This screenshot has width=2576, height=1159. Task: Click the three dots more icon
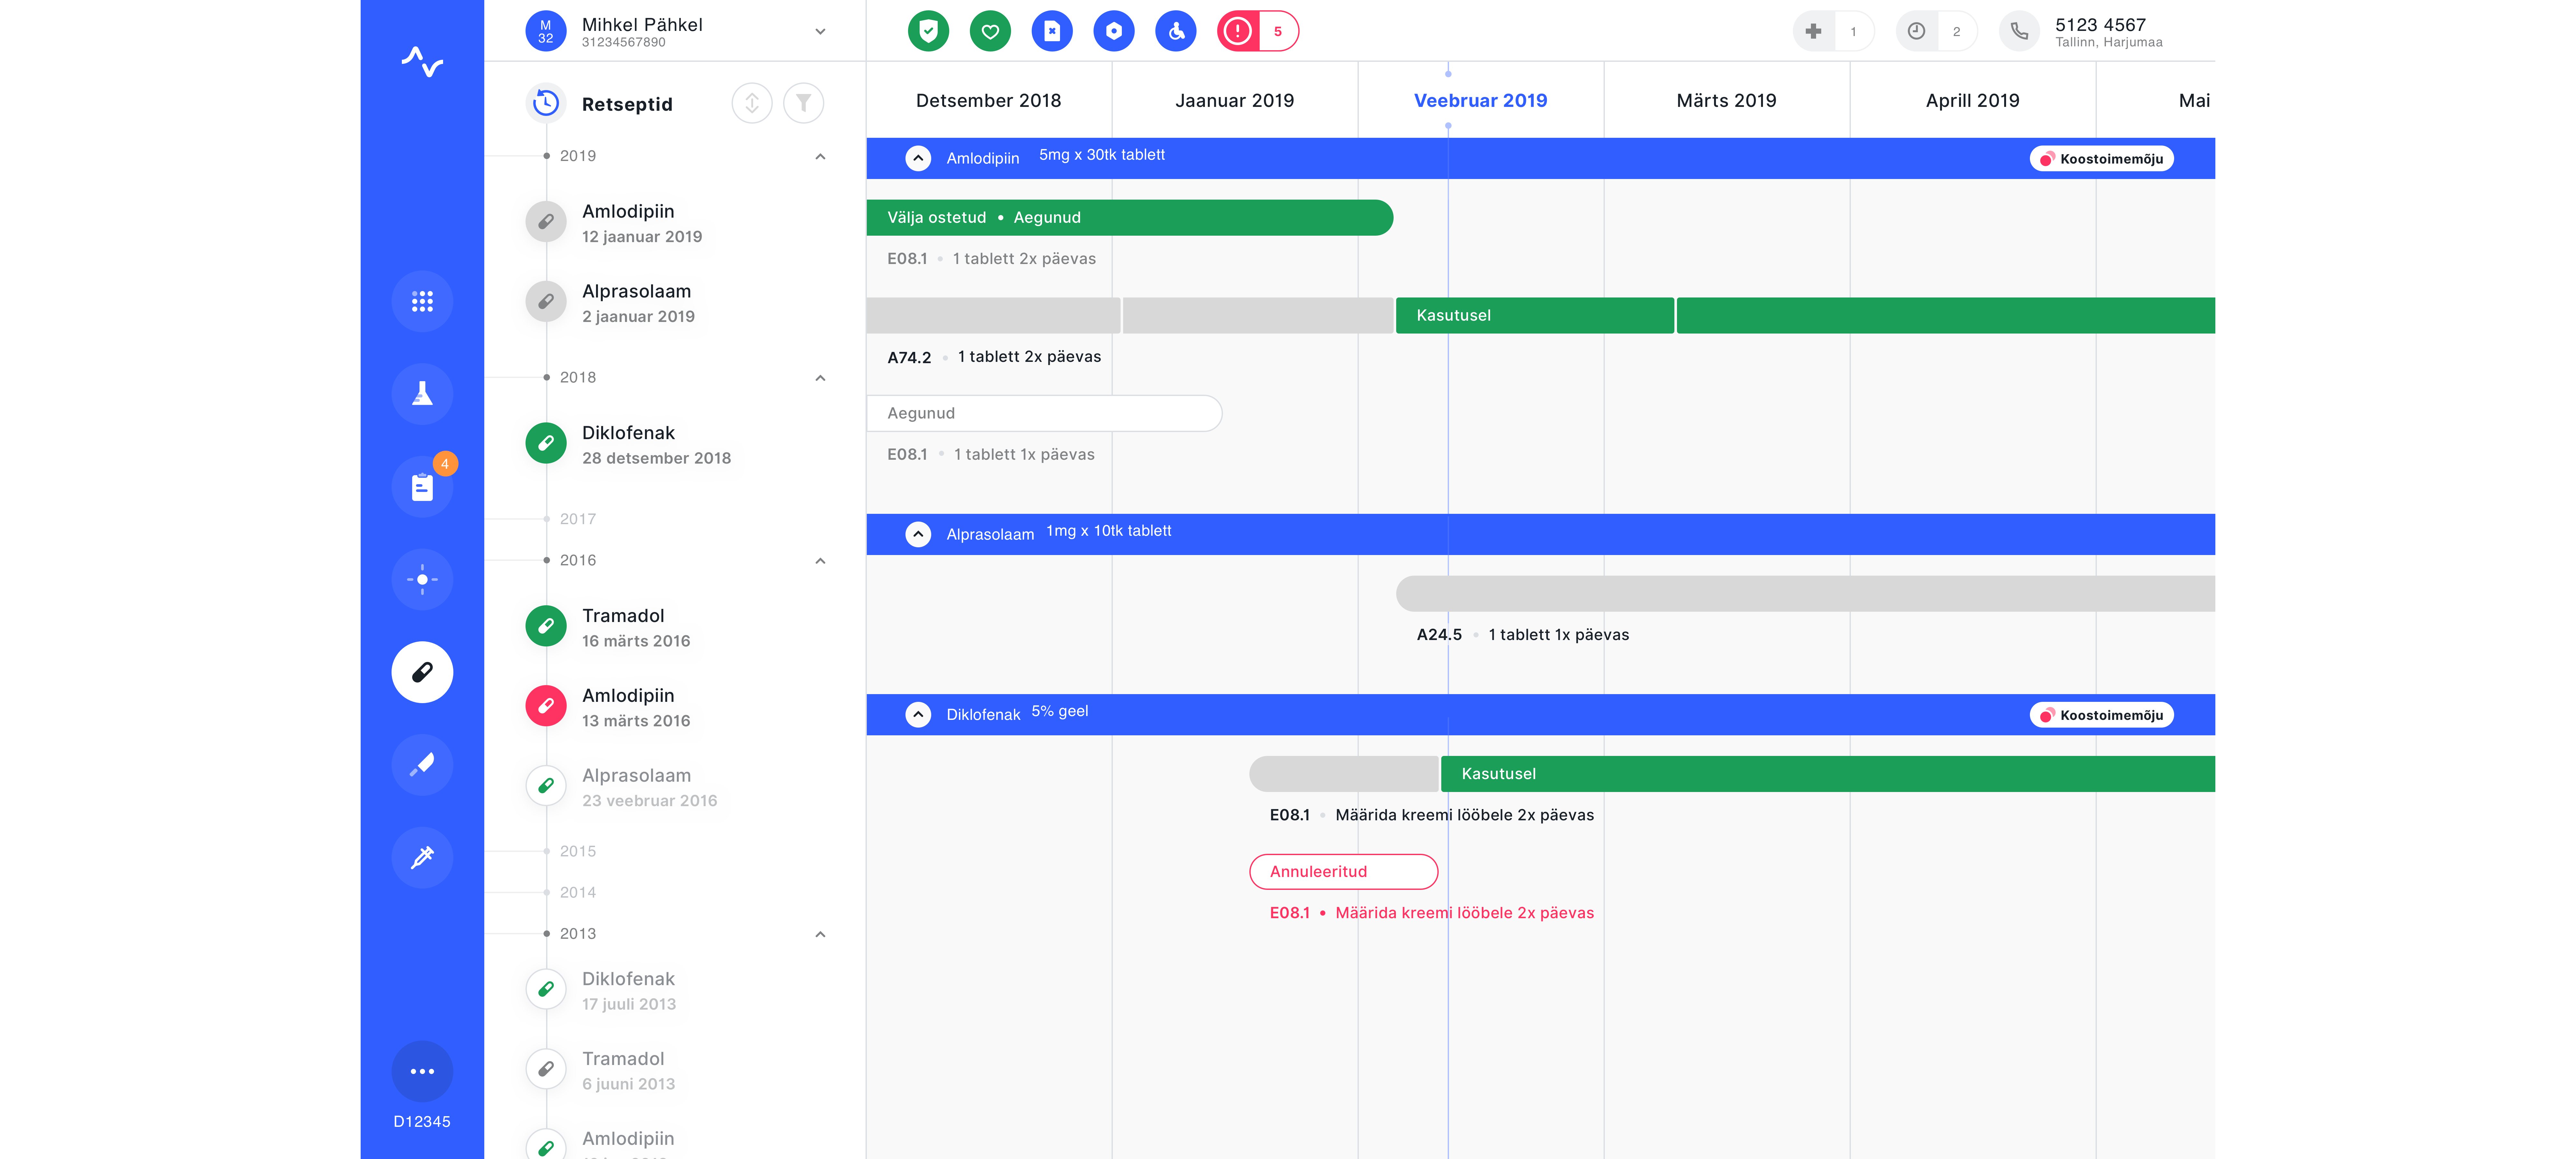coord(422,1071)
